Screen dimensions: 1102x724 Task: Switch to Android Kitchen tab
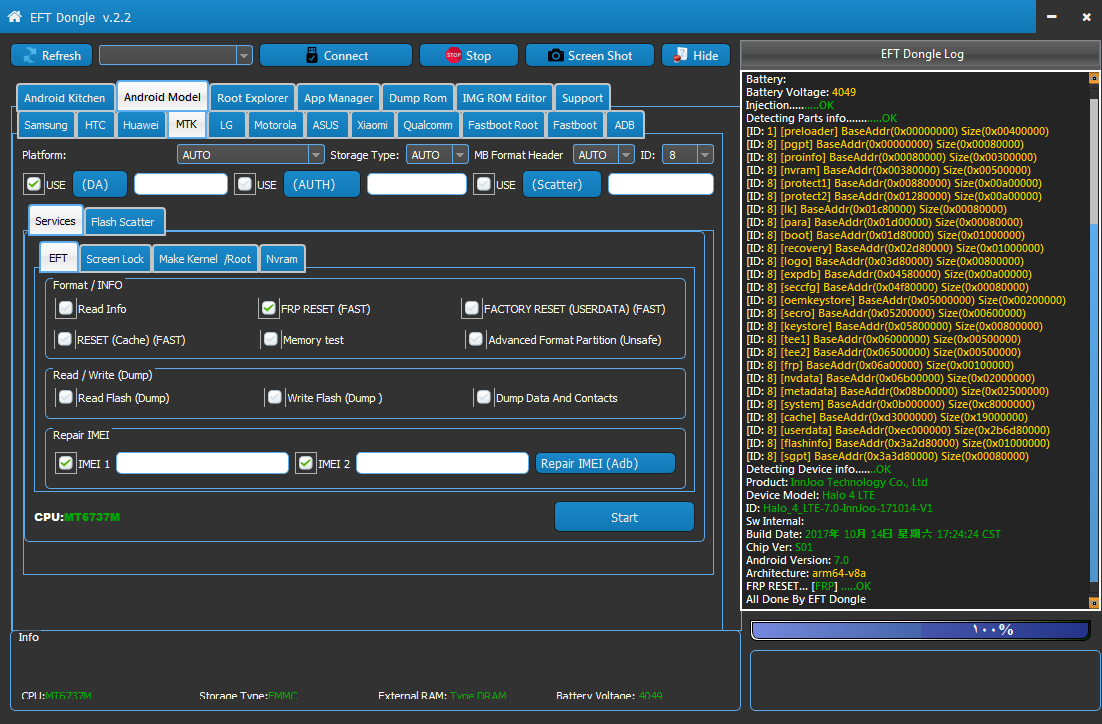(65, 98)
